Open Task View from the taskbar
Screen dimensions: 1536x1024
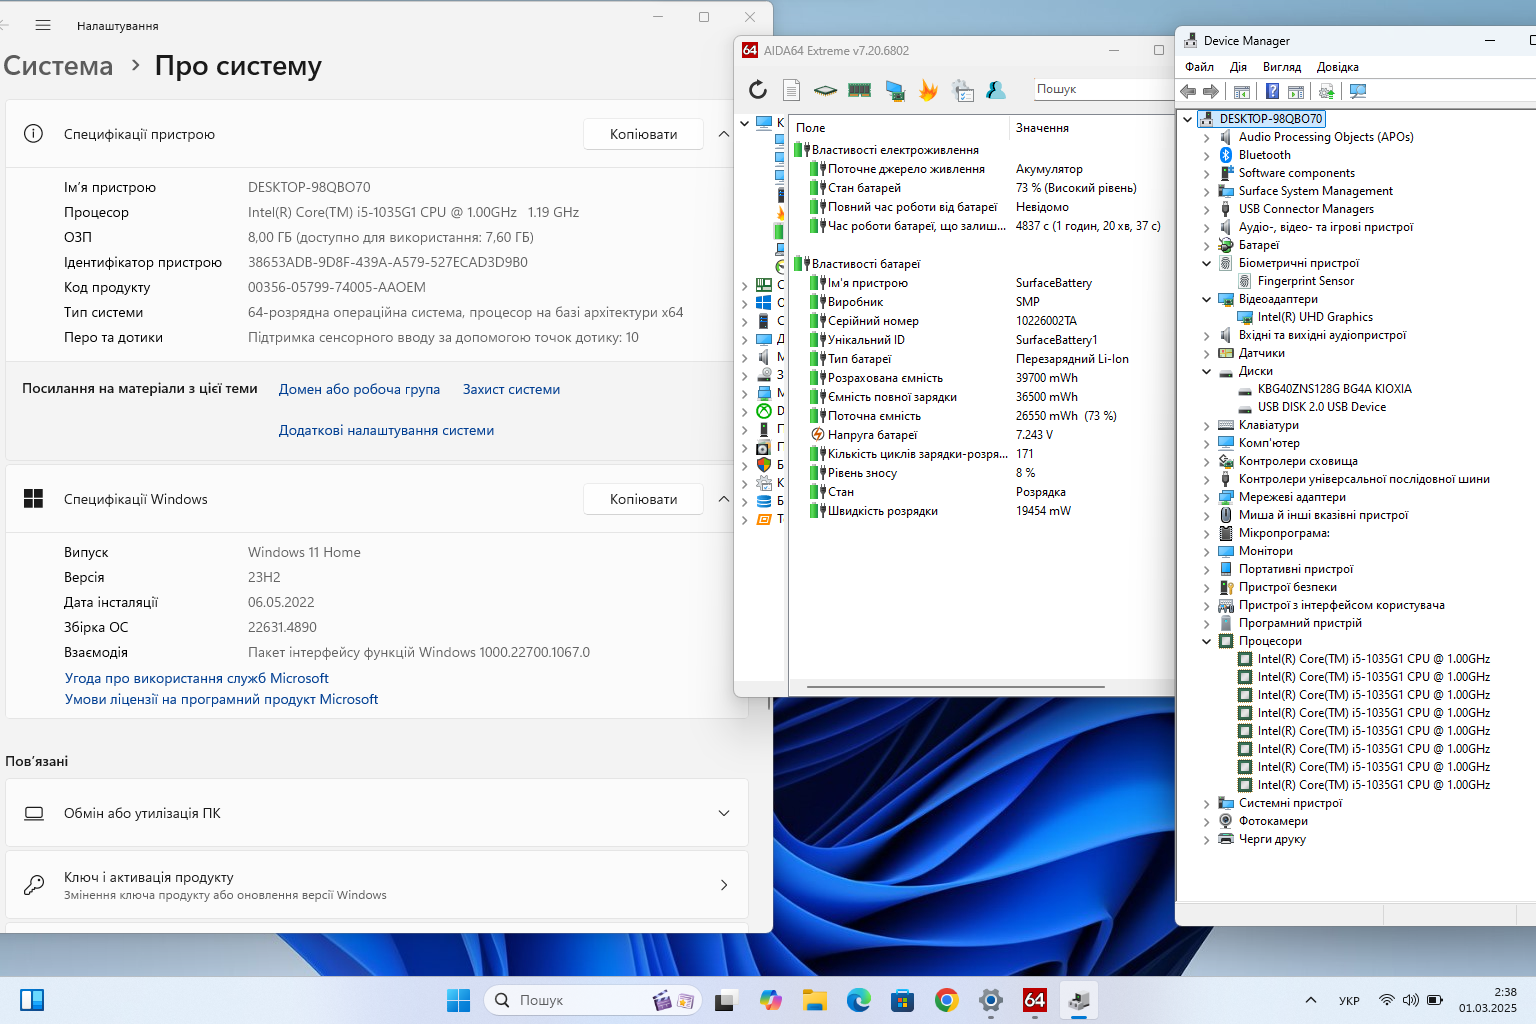click(726, 1000)
